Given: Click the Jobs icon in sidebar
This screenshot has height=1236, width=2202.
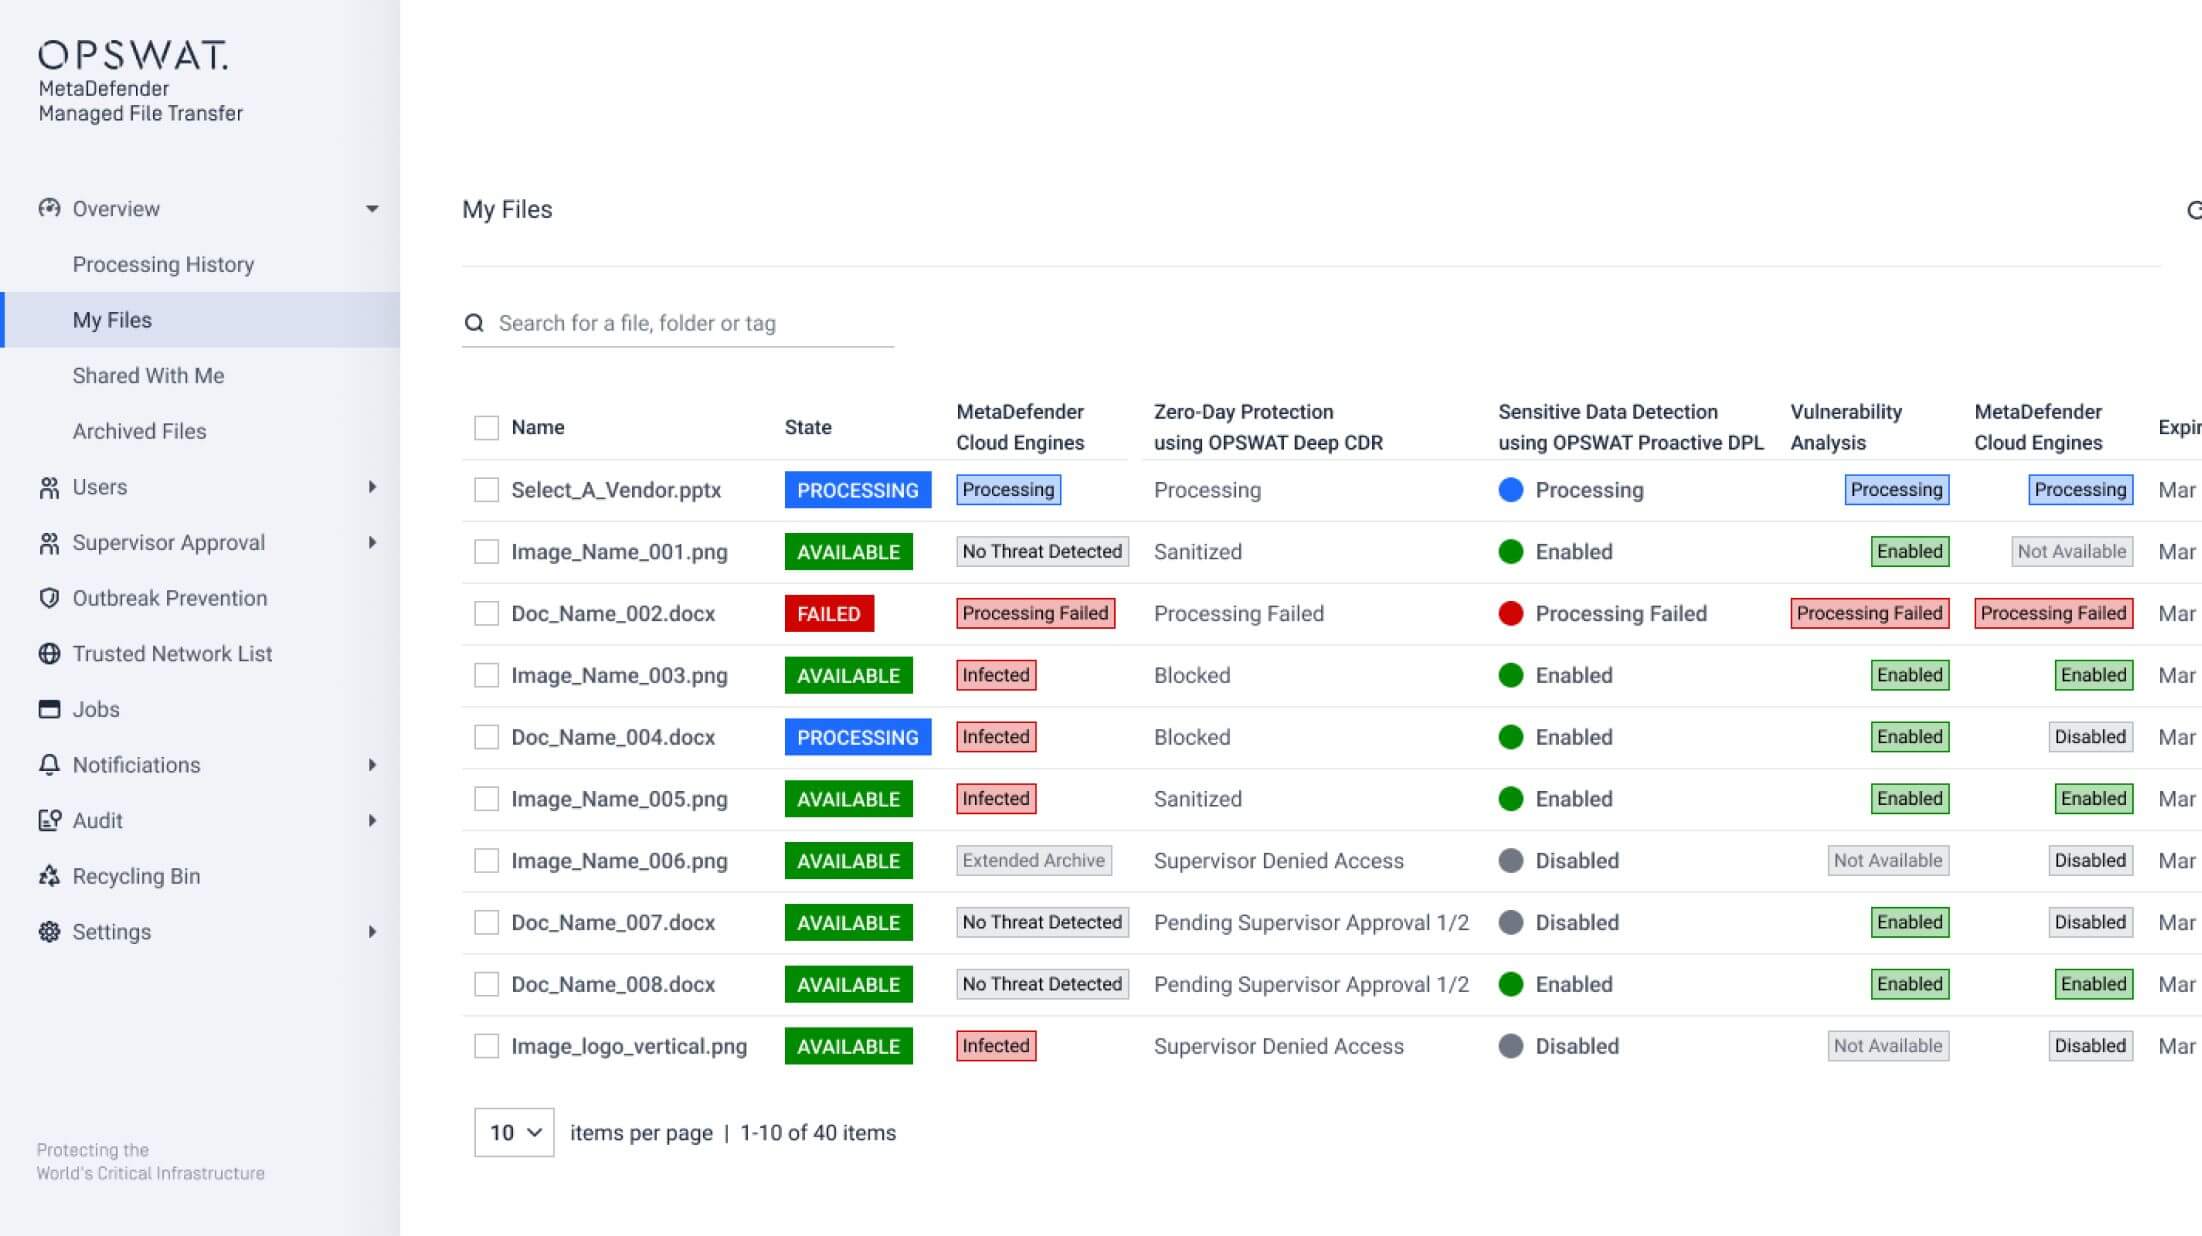Looking at the screenshot, I should click(x=49, y=709).
